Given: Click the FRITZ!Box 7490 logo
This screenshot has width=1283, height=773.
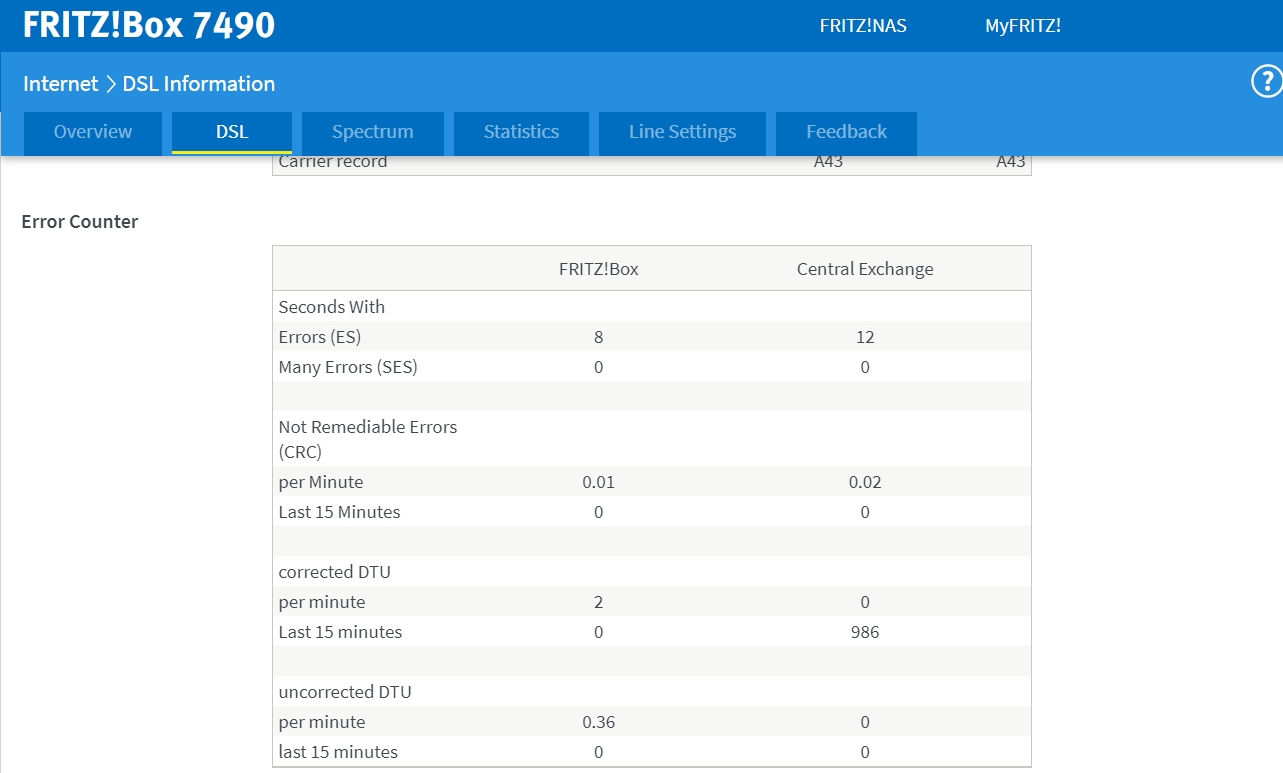Looking at the screenshot, I should click(149, 25).
